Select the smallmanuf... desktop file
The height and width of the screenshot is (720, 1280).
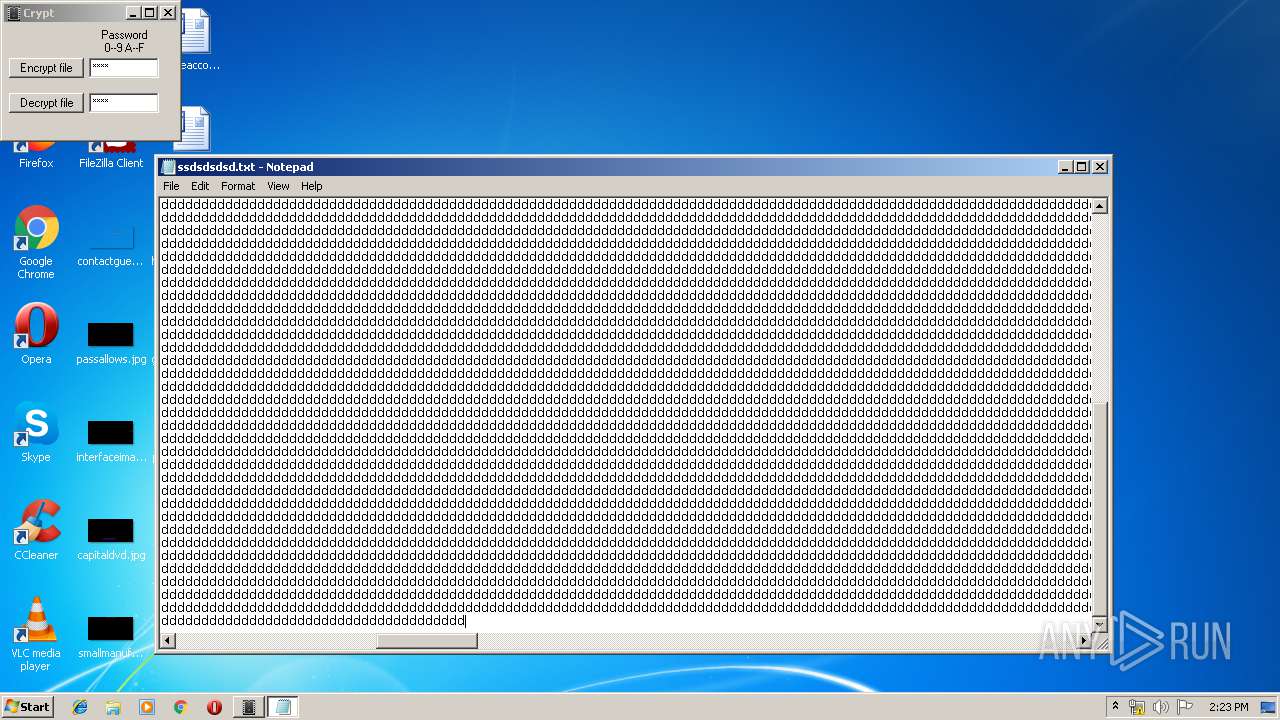point(111,636)
